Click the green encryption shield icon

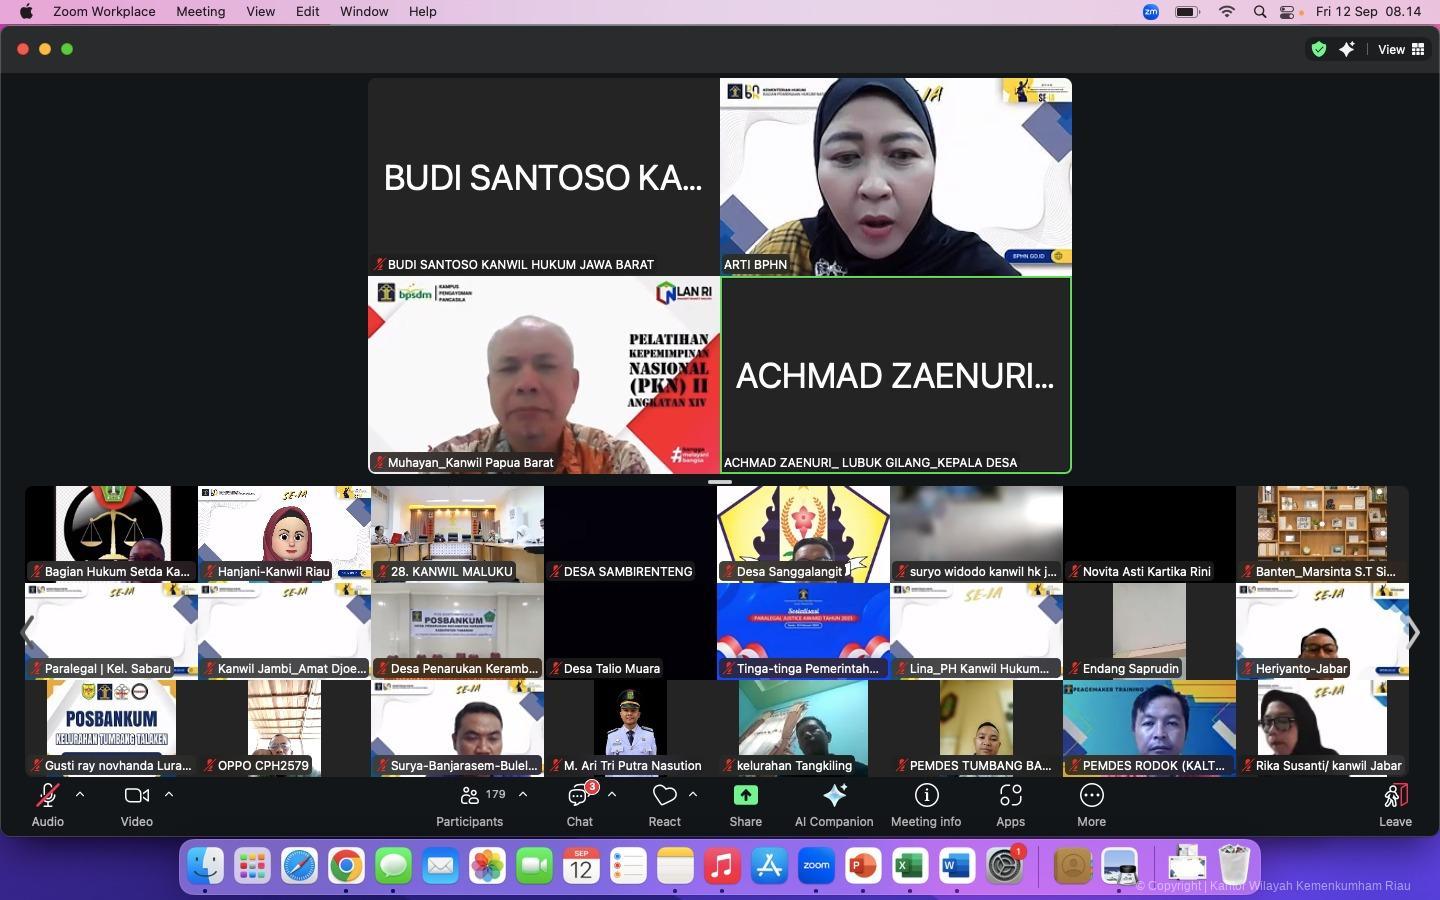pyautogui.click(x=1319, y=49)
